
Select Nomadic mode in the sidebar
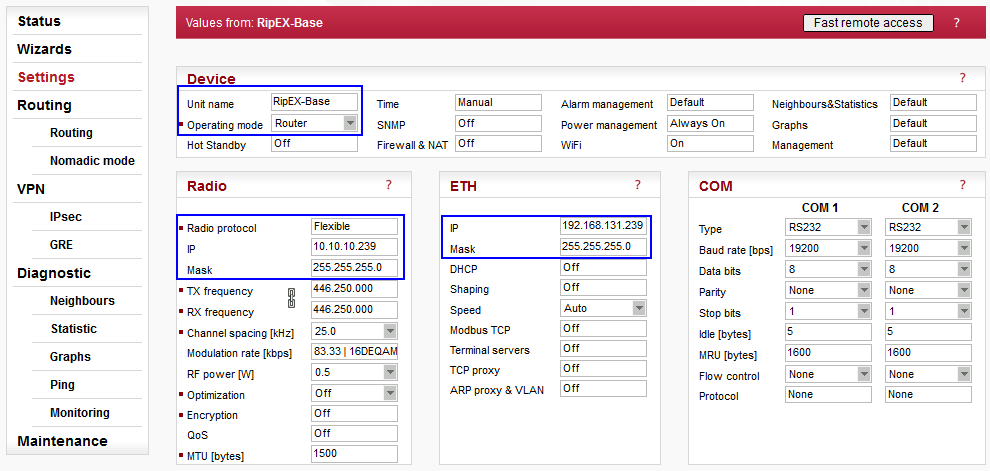92,161
